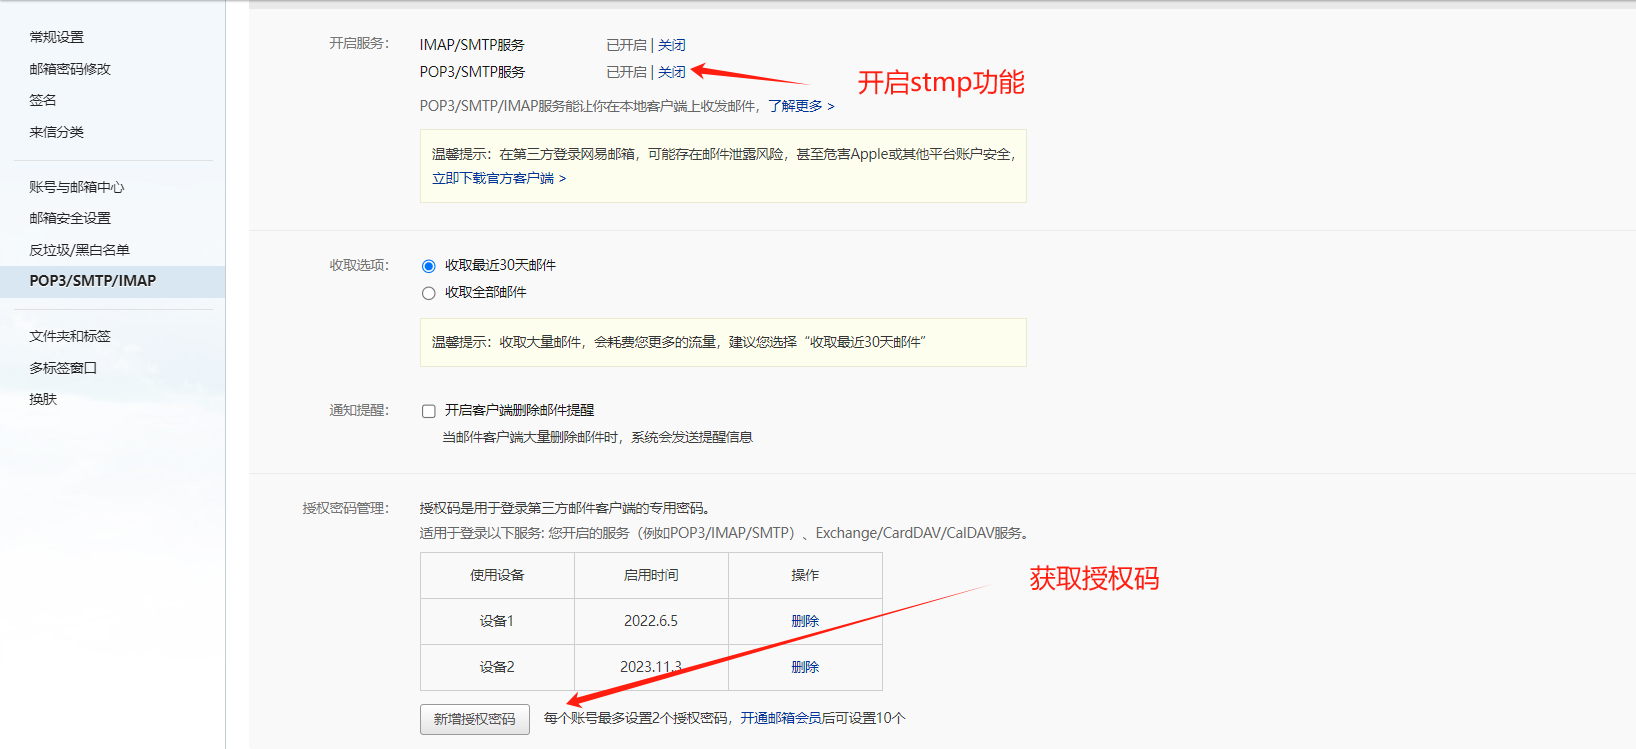Open 换肤 skin settings
This screenshot has width=1636, height=749.
click(43, 399)
